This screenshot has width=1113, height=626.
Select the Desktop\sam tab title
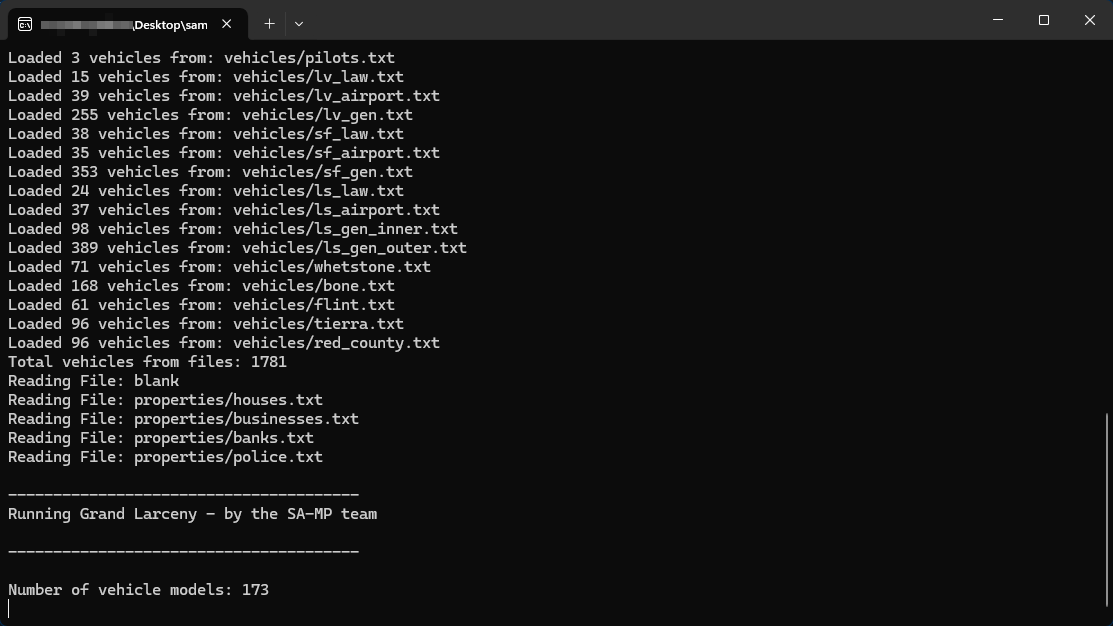(x=122, y=24)
